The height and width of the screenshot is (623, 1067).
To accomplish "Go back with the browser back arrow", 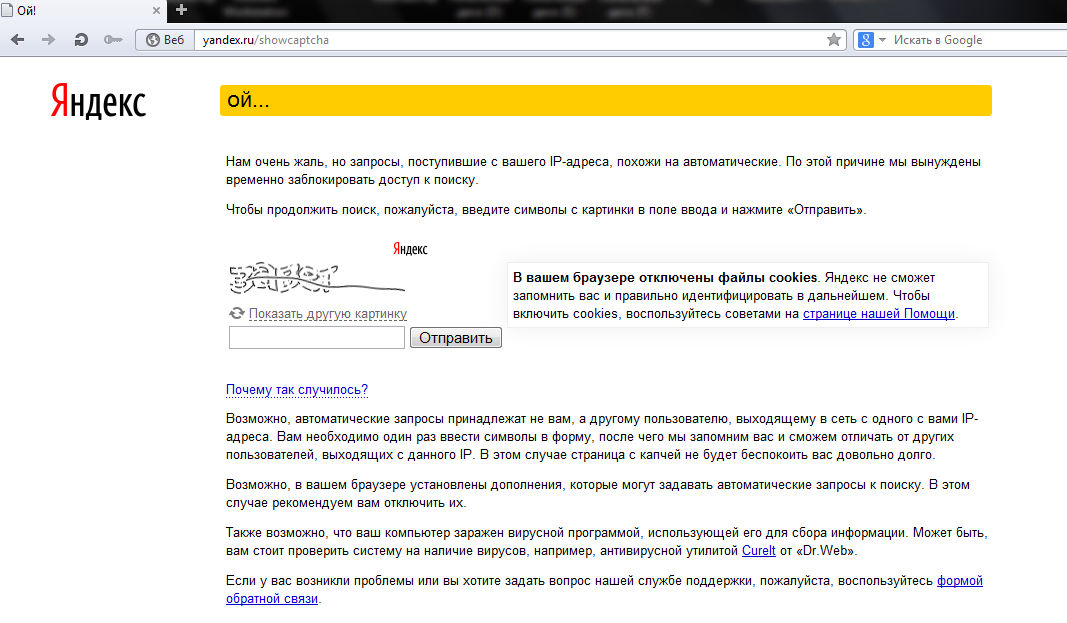I will coord(18,40).
